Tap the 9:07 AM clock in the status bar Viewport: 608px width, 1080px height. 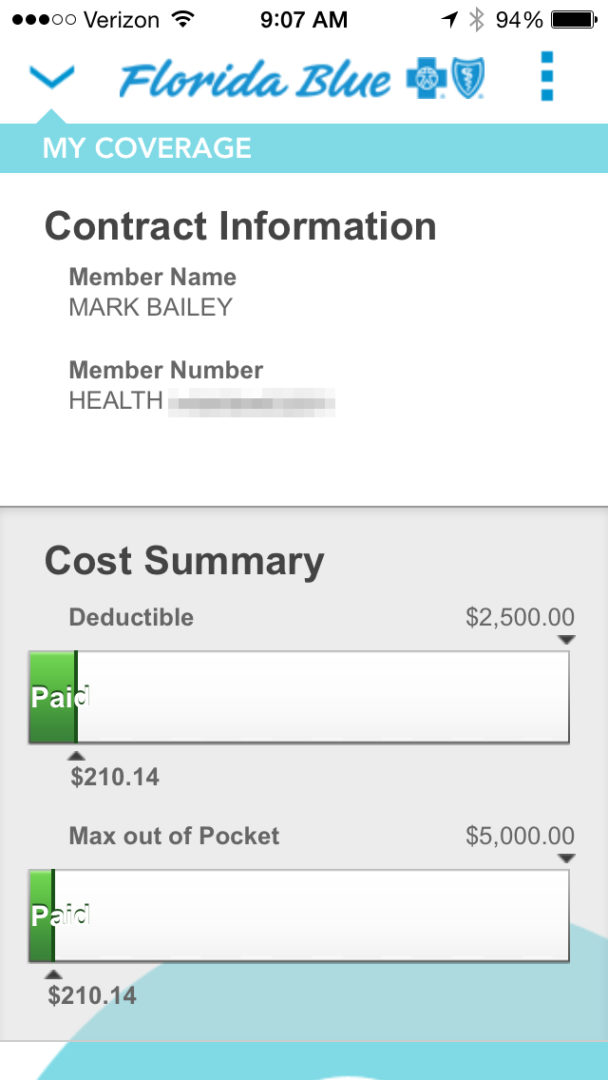pyautogui.click(x=304, y=18)
